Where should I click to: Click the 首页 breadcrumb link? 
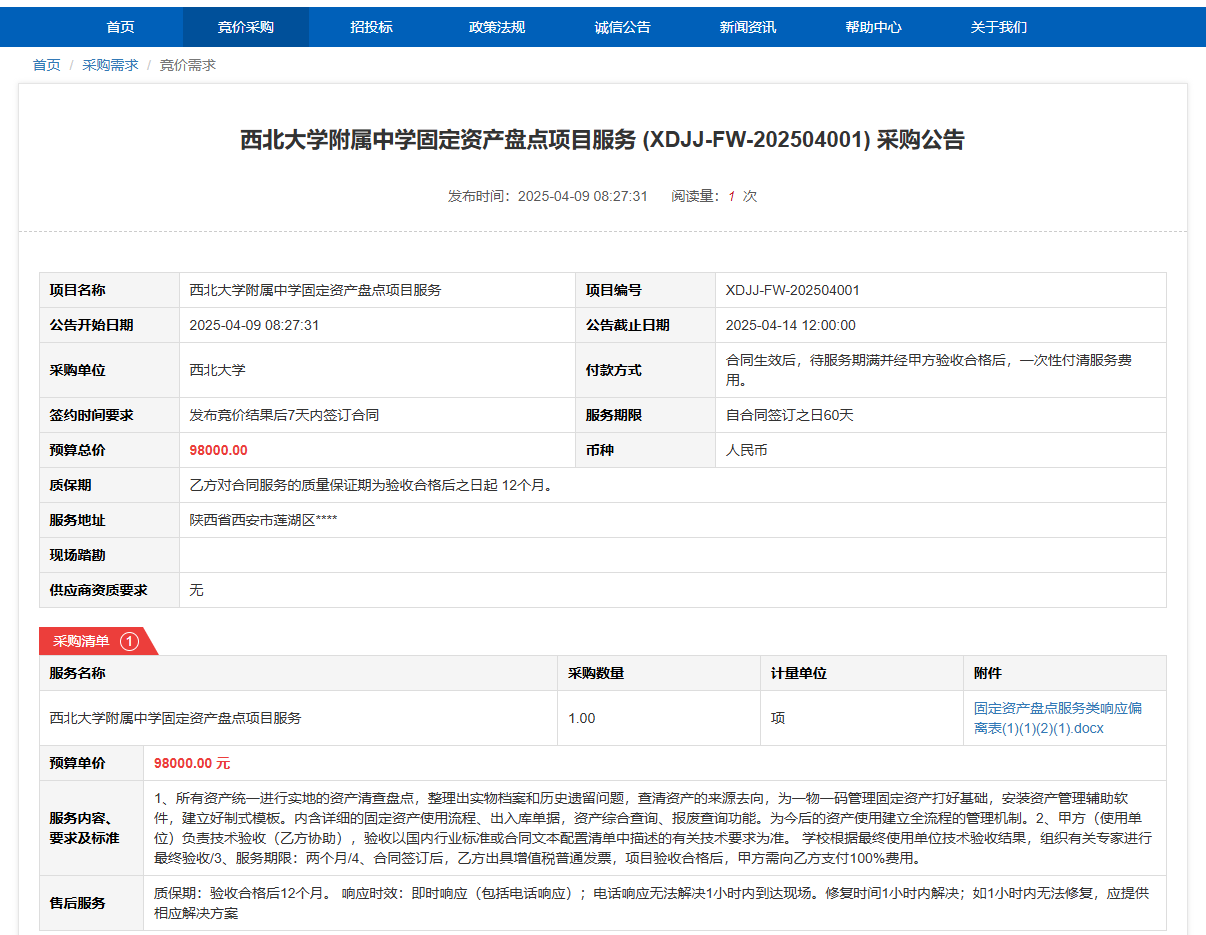click(x=46, y=65)
